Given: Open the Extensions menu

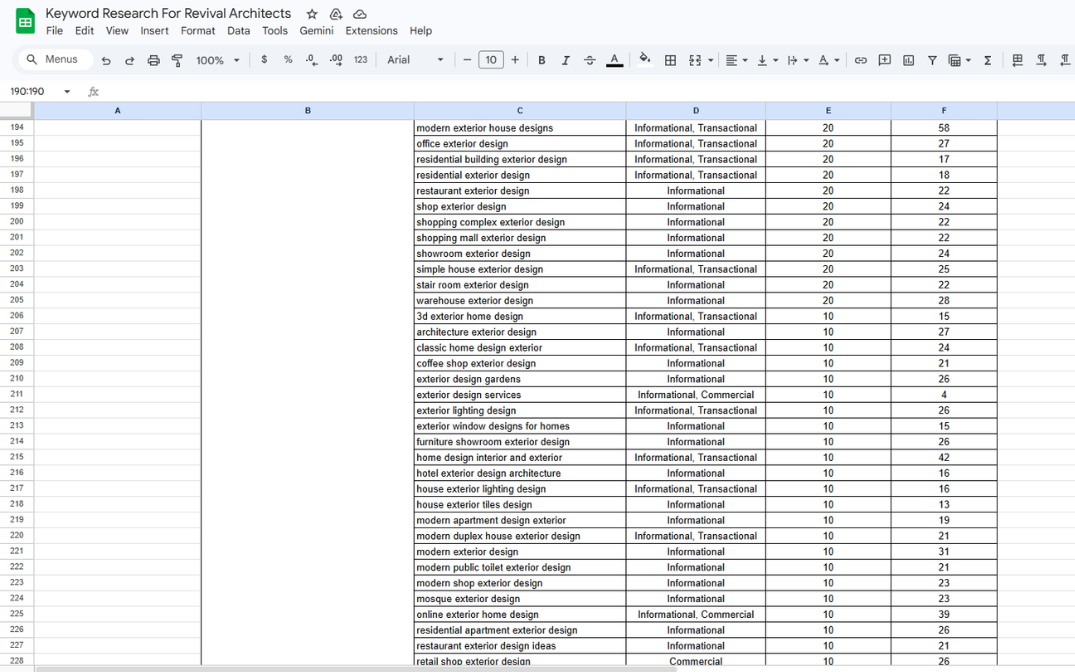Looking at the screenshot, I should (x=371, y=31).
